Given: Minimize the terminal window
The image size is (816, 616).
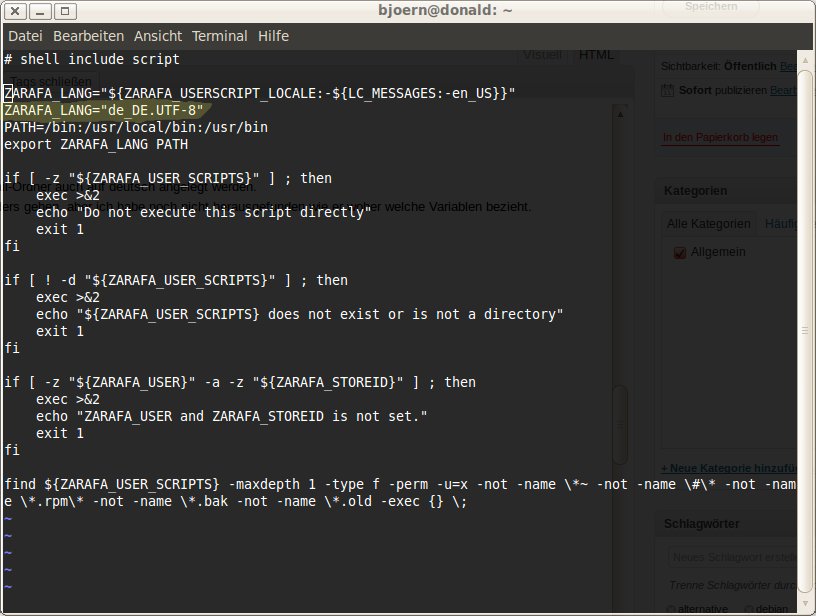Looking at the screenshot, I should (40, 11).
